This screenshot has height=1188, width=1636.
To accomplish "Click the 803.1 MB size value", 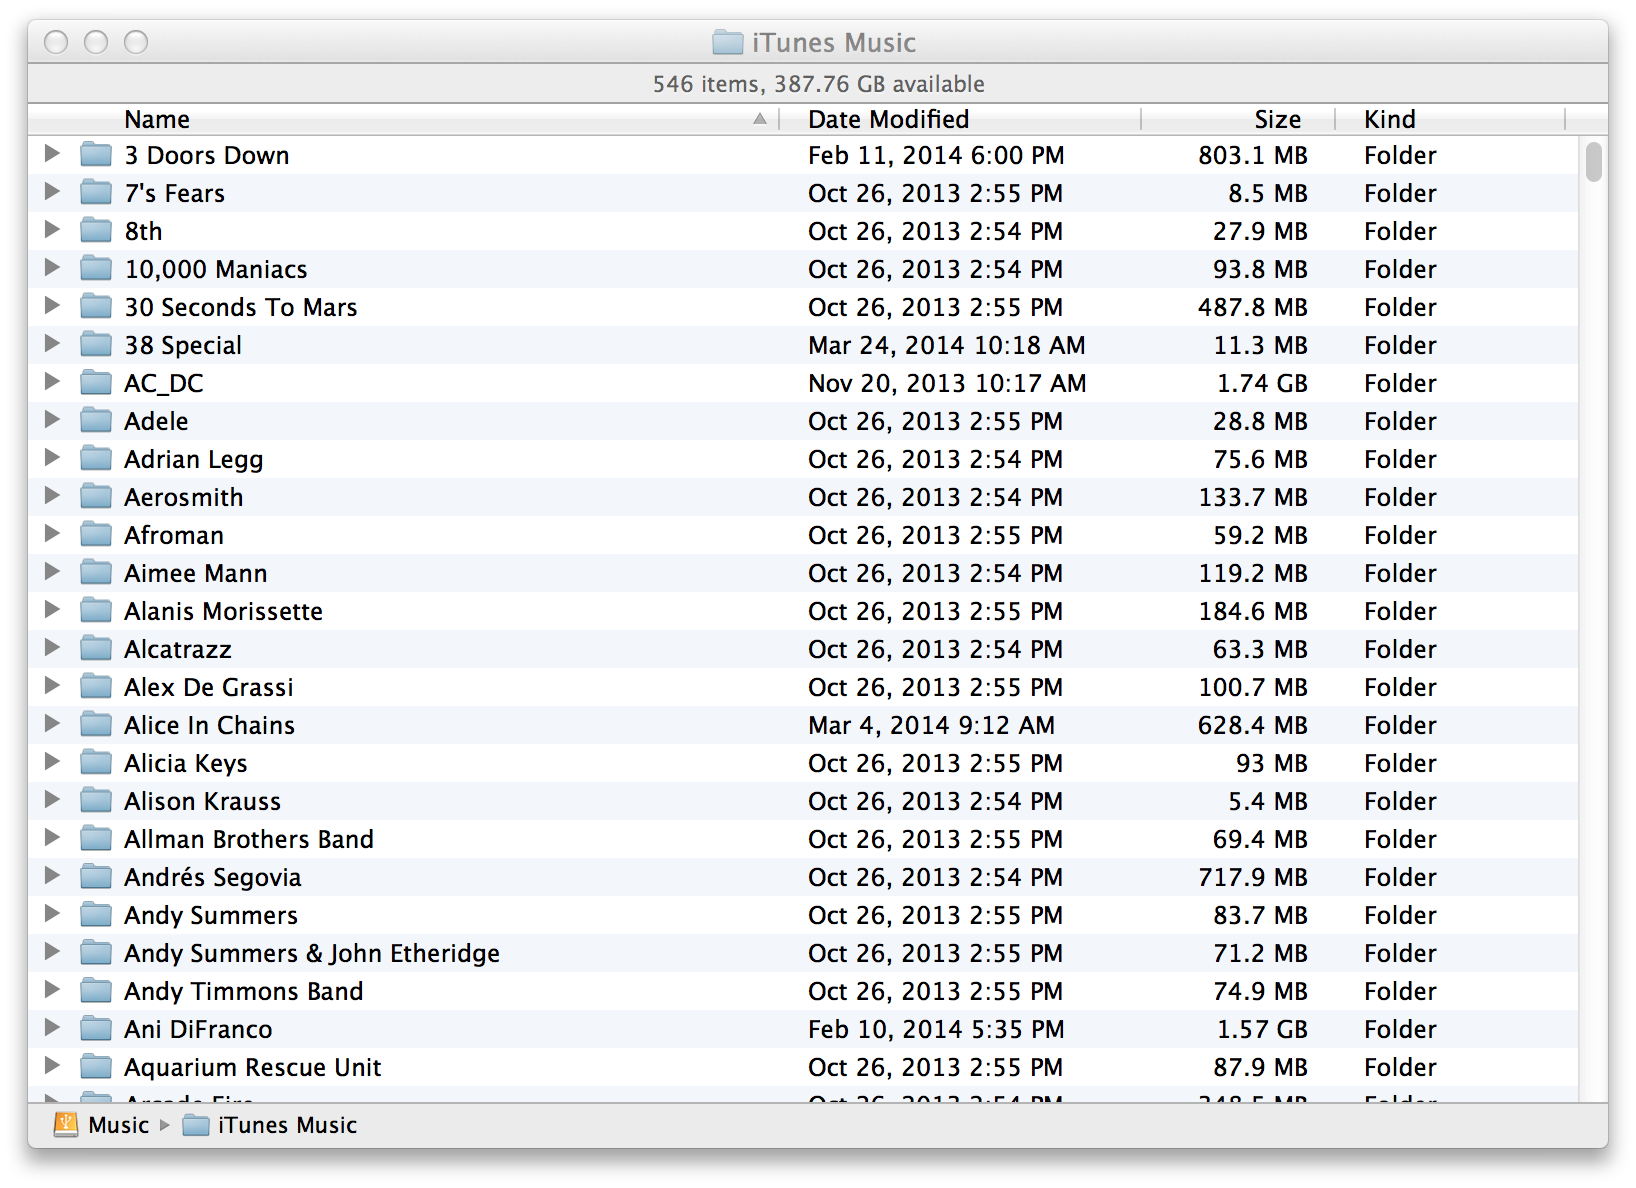I will 1253,155.
